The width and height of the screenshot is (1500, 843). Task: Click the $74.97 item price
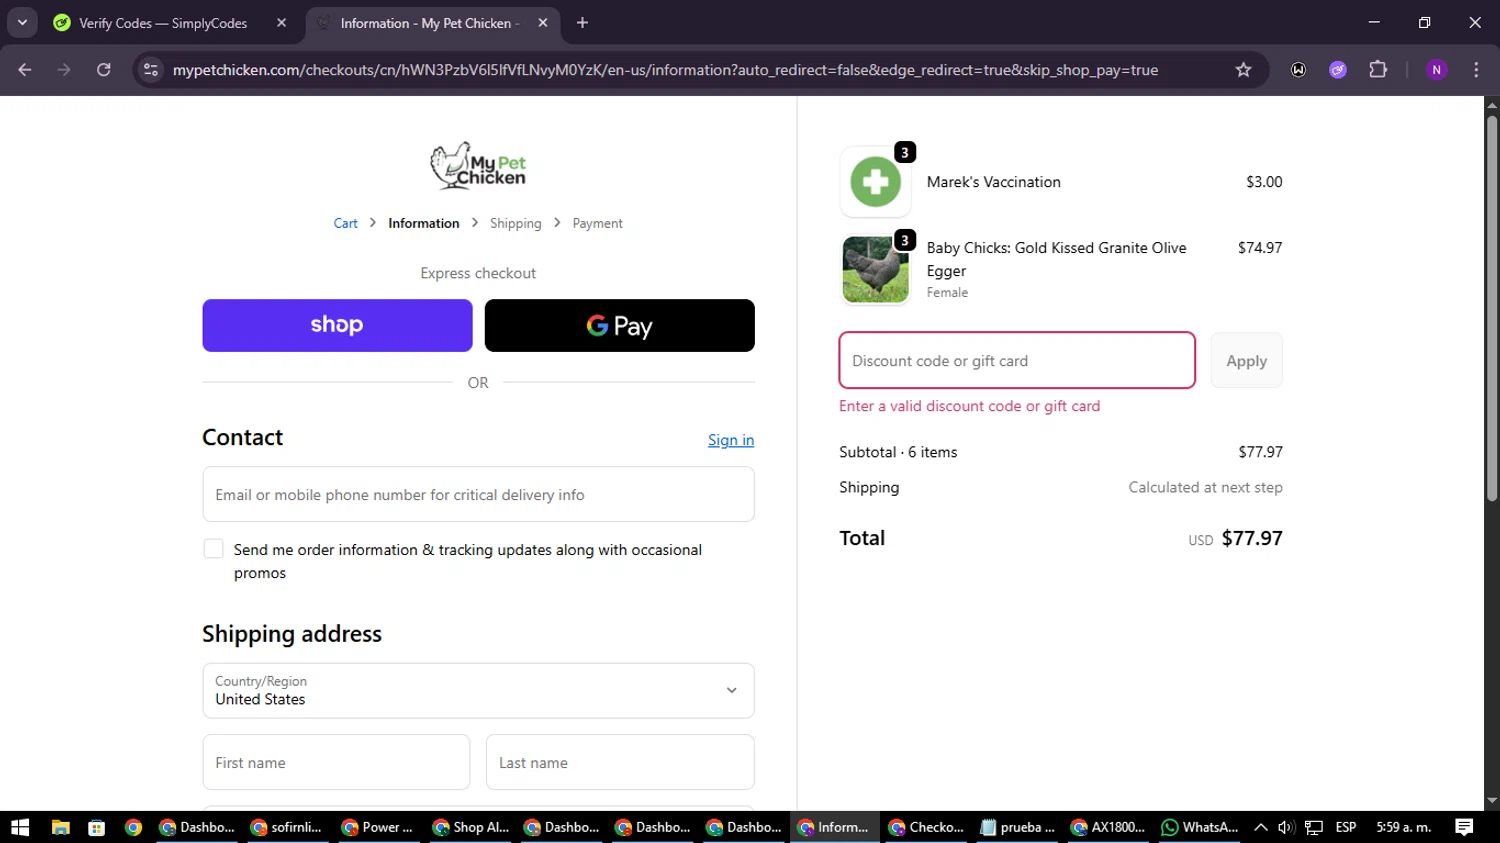(1260, 248)
